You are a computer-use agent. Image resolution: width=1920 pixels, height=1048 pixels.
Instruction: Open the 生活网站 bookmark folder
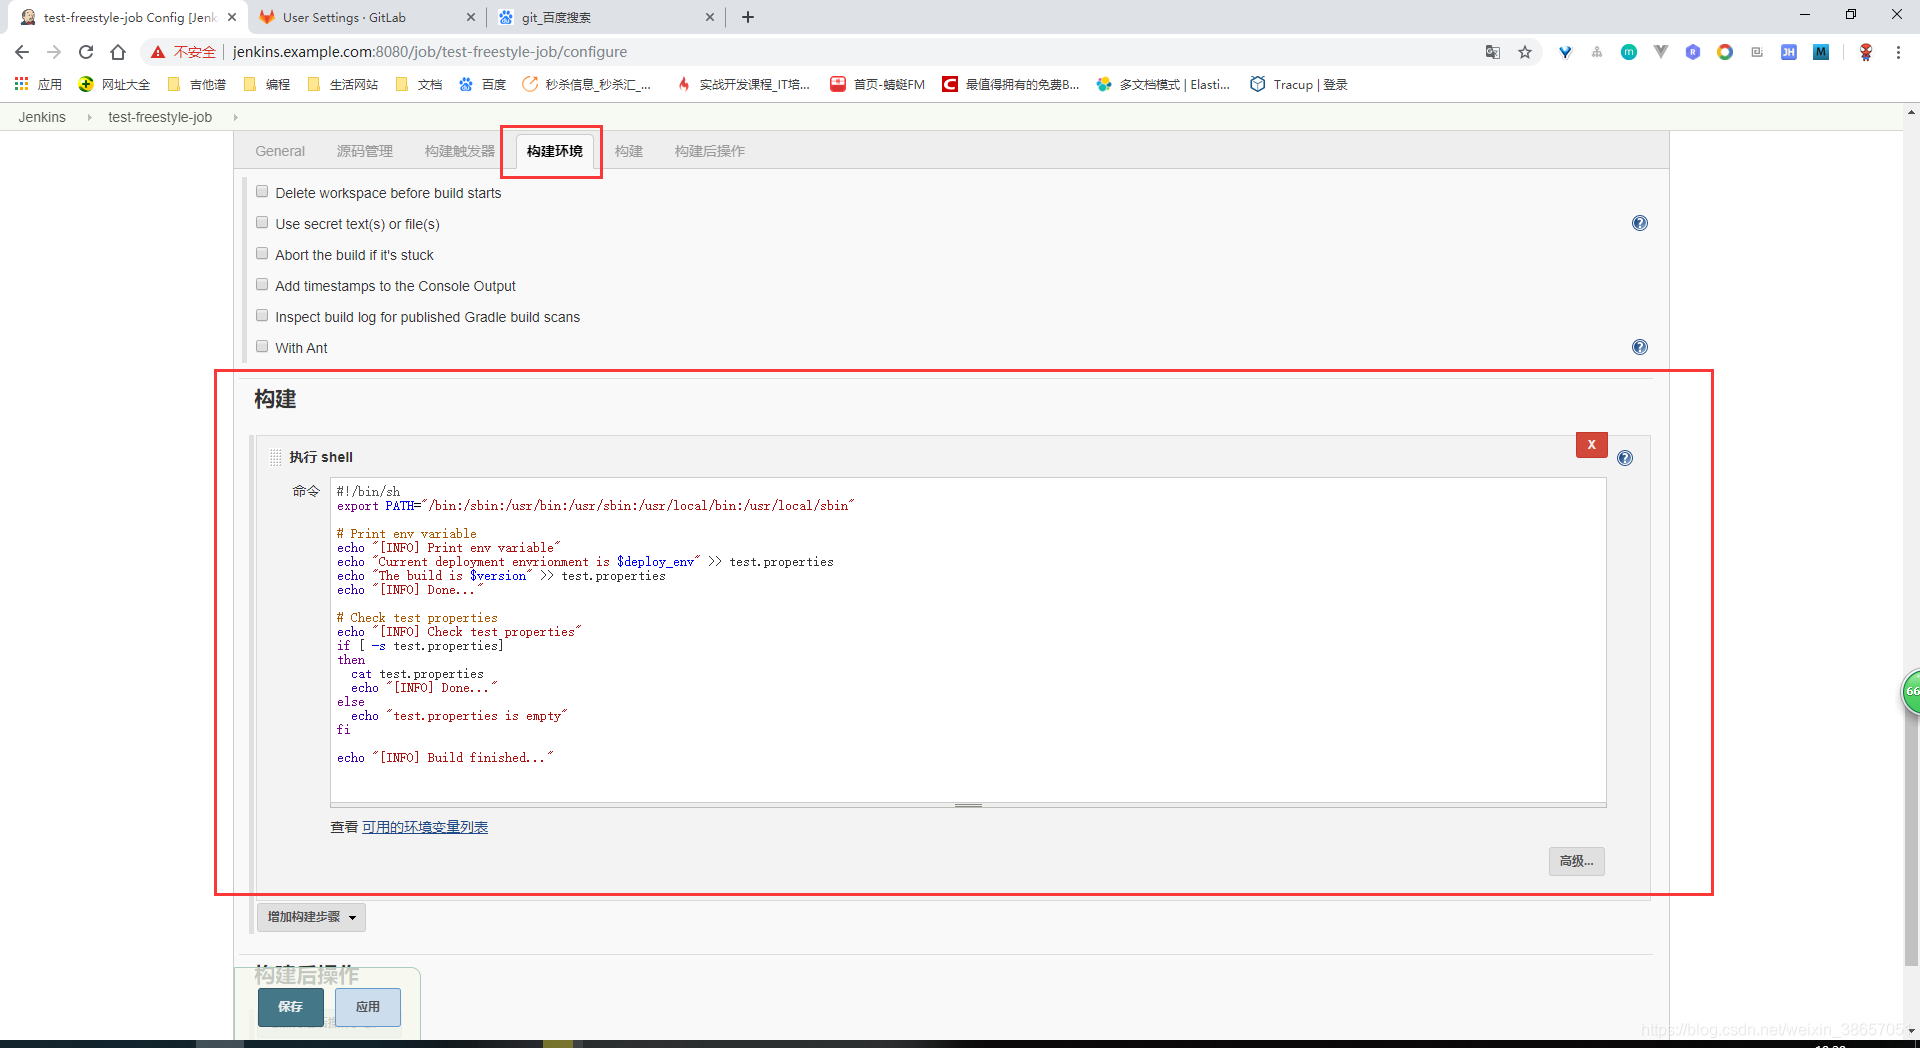tap(343, 84)
